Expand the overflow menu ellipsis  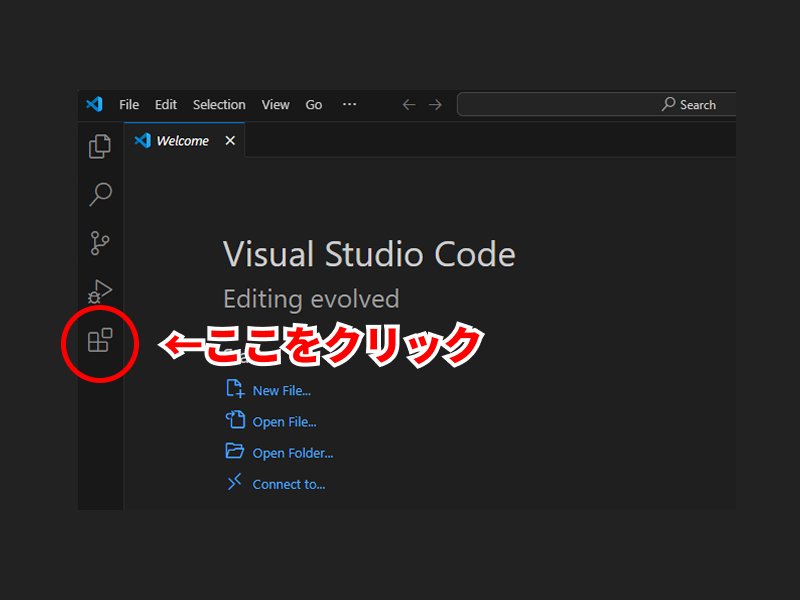(349, 104)
